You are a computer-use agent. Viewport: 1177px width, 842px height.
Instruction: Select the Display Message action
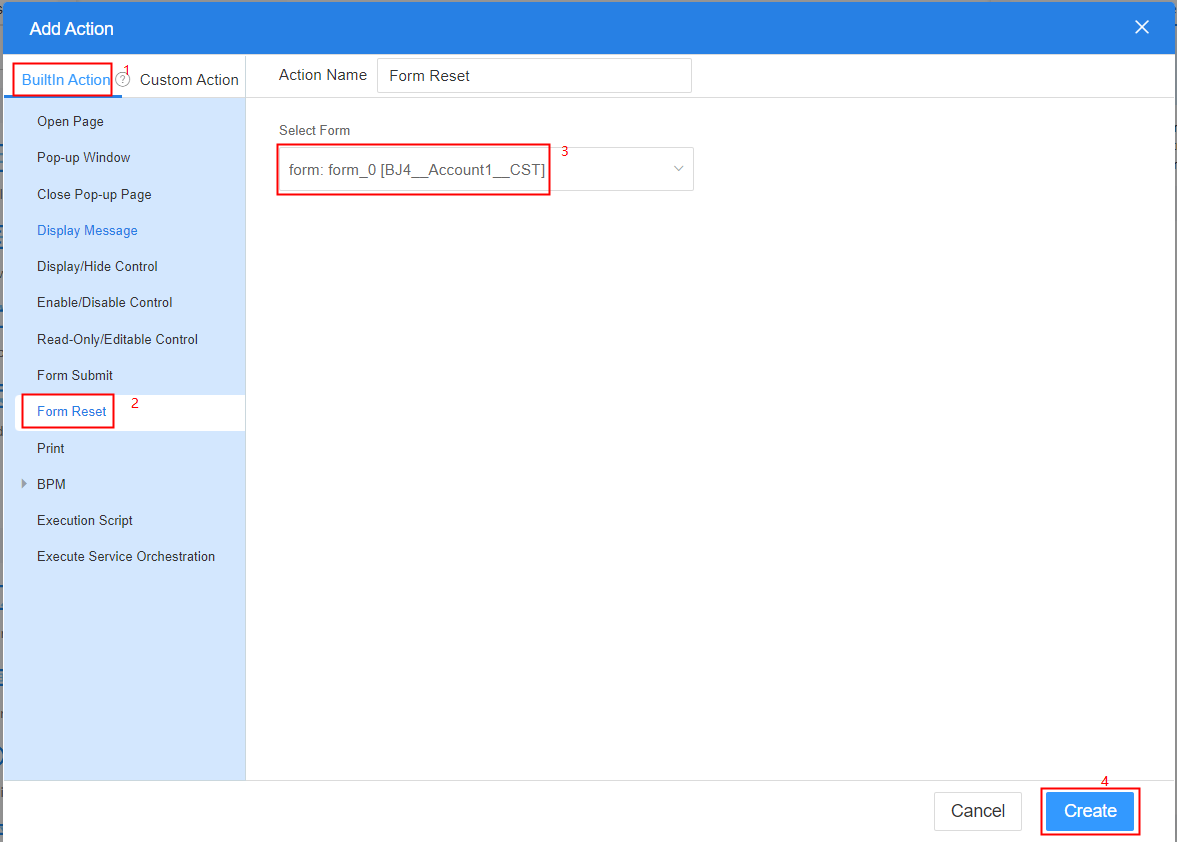[x=87, y=230]
